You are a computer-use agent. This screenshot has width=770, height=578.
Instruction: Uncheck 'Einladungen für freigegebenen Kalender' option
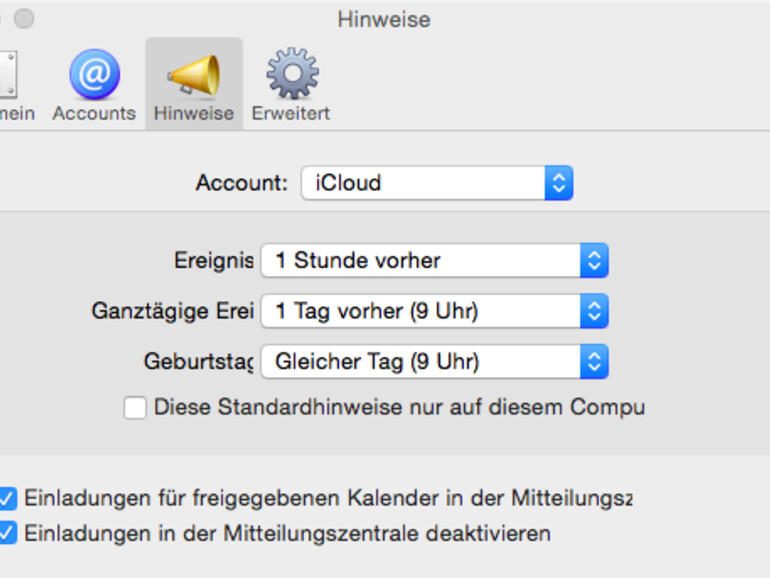point(7,498)
